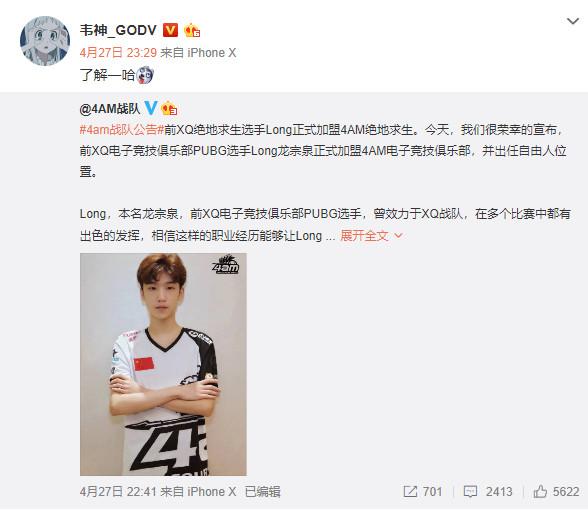
Task: Click the 来自 iPhone X source link at top
Action: pyautogui.click(x=198, y=53)
